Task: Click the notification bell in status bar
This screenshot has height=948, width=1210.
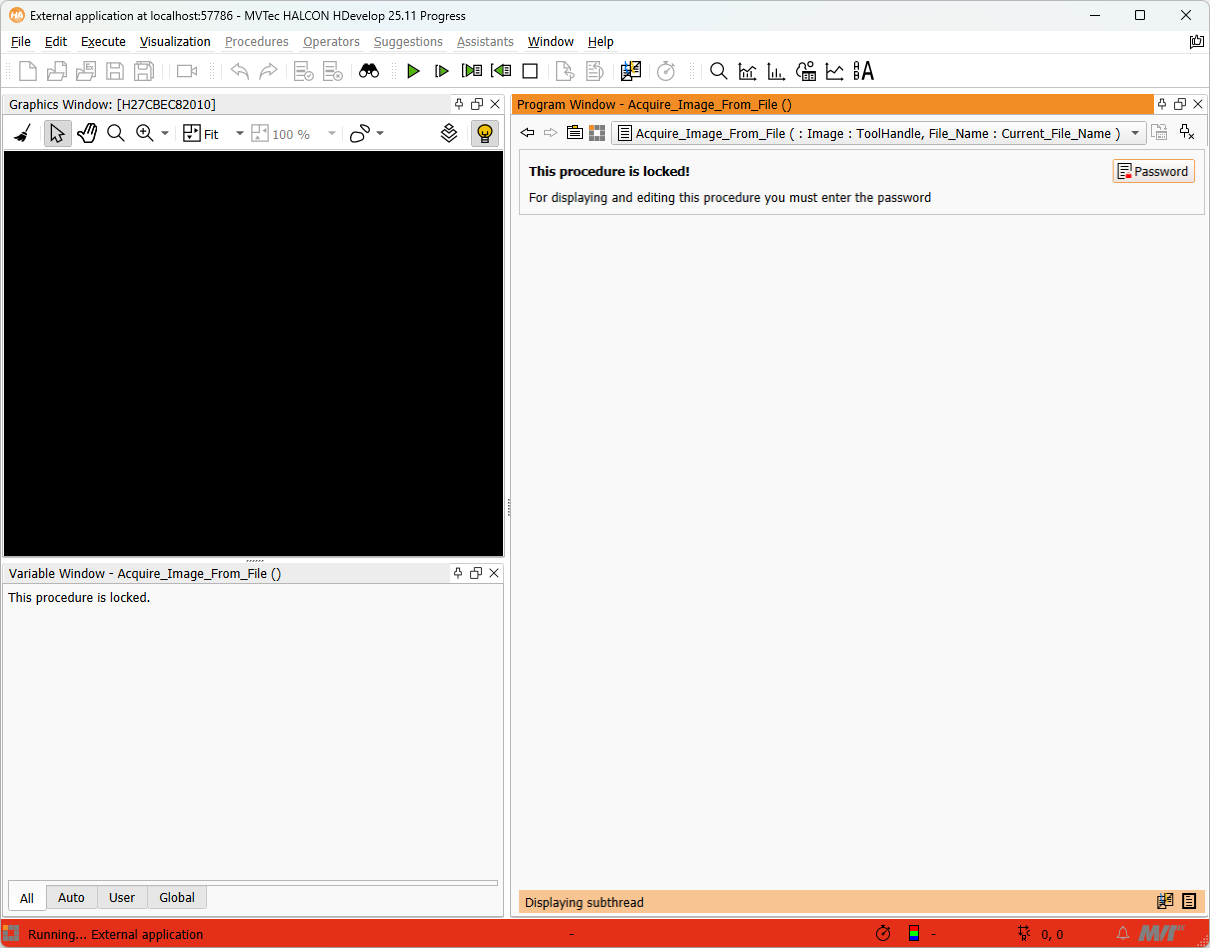Action: pyautogui.click(x=1123, y=934)
